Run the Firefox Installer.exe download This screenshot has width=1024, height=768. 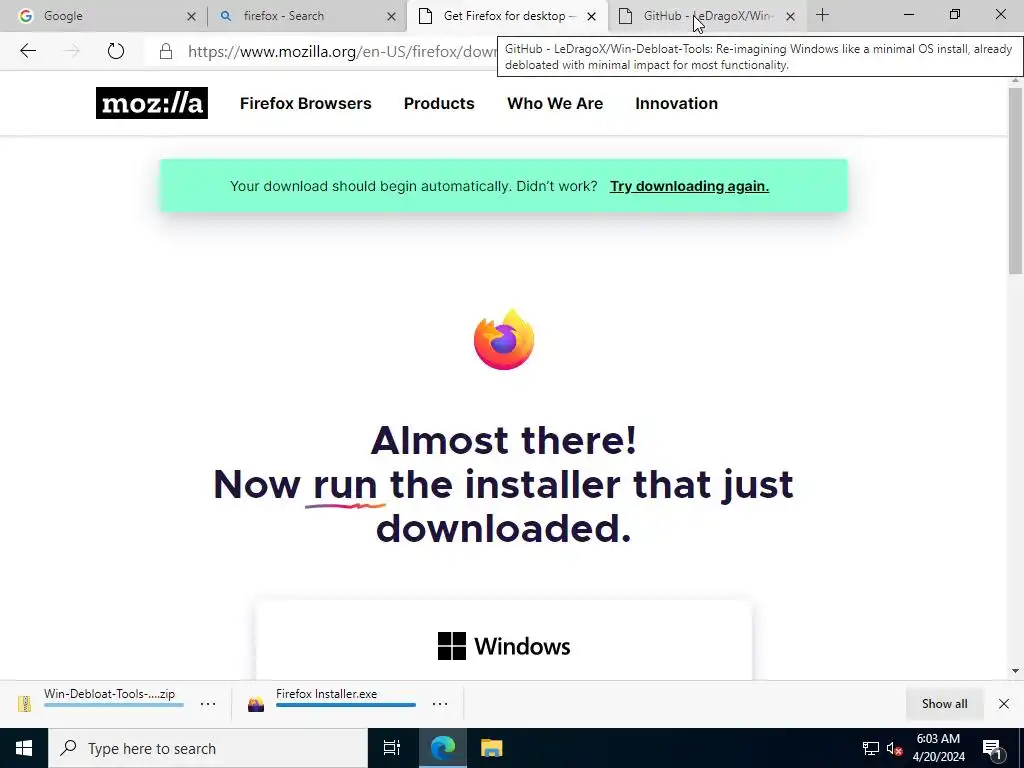(327, 694)
